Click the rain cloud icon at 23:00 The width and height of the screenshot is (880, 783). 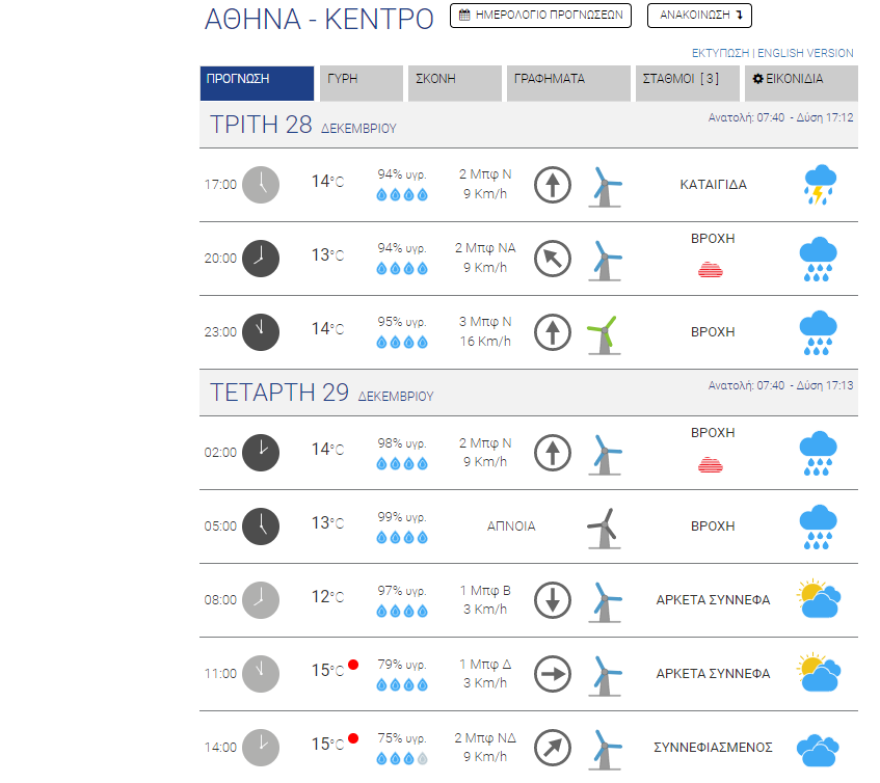[x=819, y=332]
